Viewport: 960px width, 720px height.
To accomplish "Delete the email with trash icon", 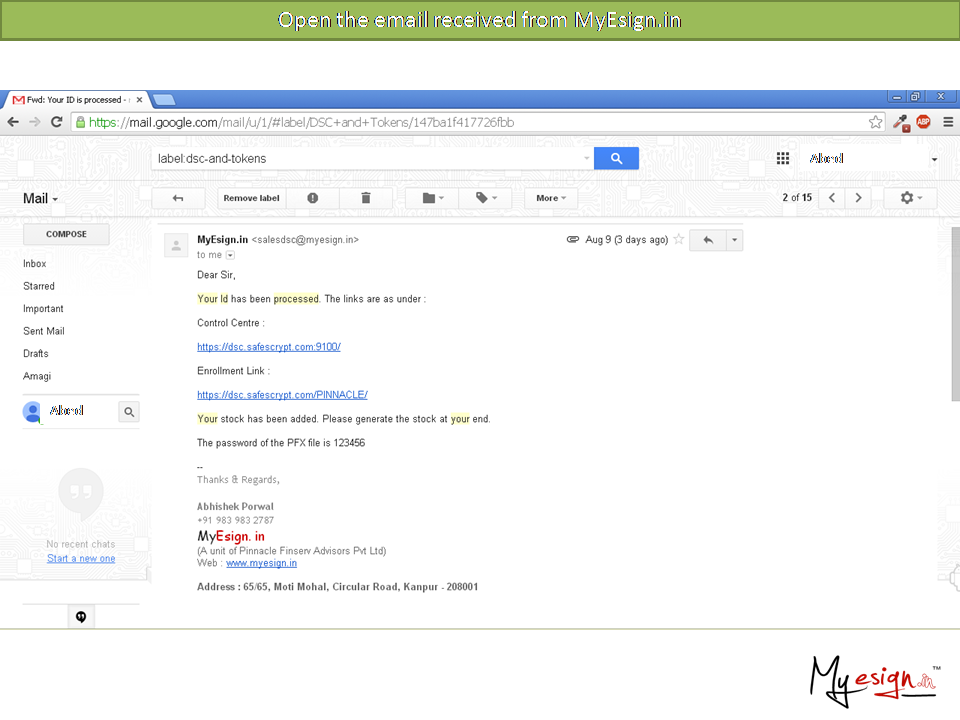I will click(x=366, y=198).
